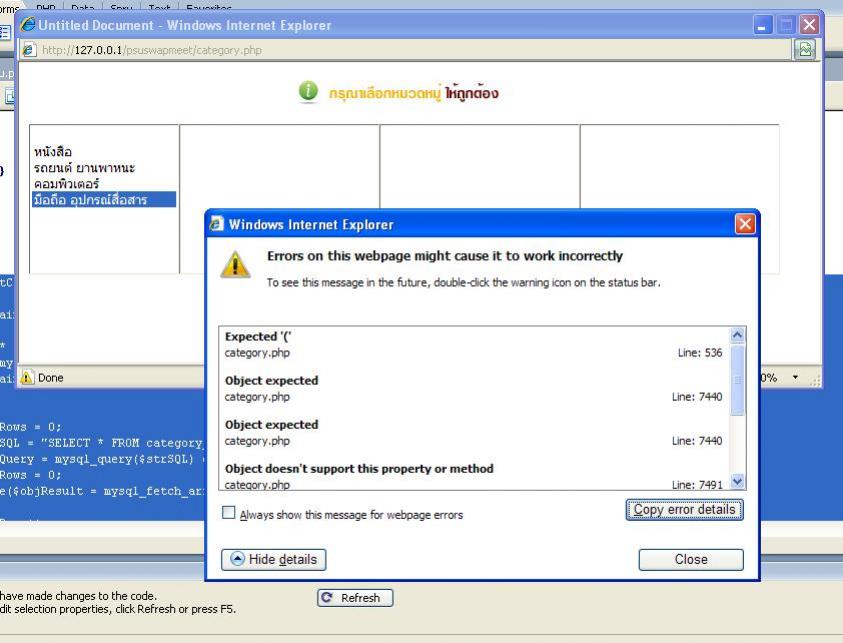Enable Always show this message for webpage errors
The width and height of the screenshot is (843, 643).
pos(228,513)
